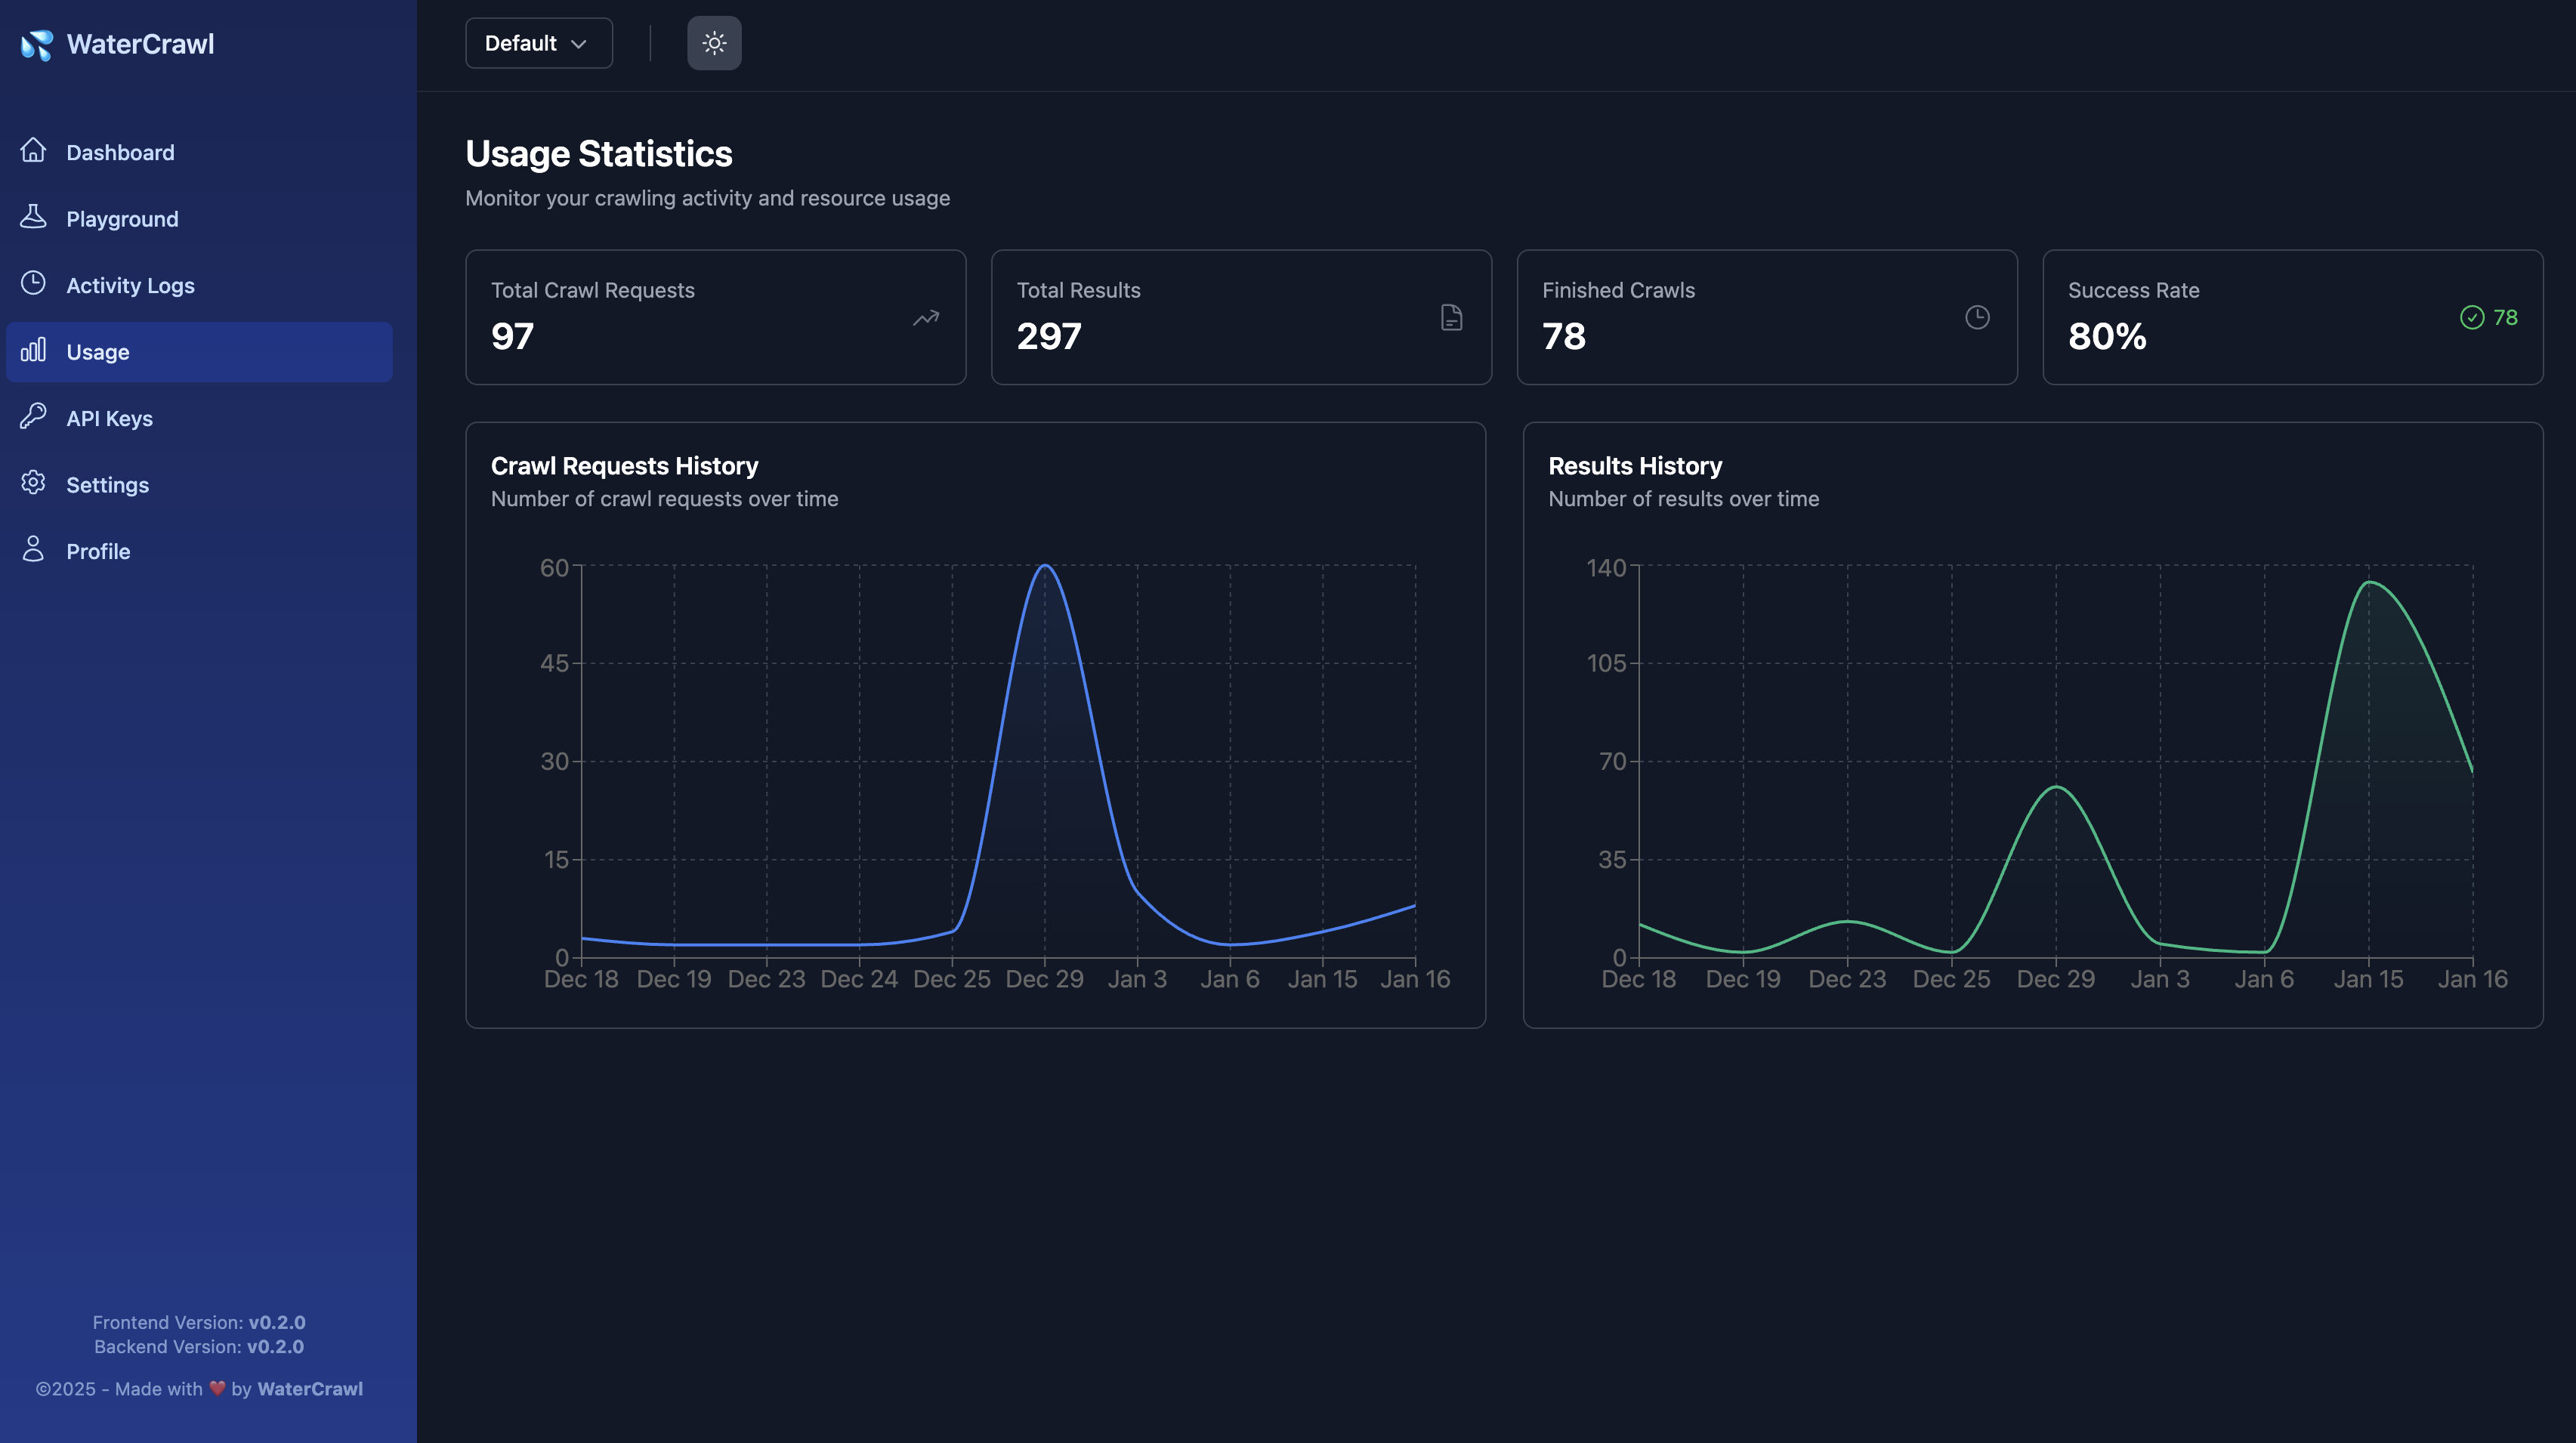The height and width of the screenshot is (1443, 2576).
Task: Click the green checkmark in Success Rate
Action: pos(2472,318)
